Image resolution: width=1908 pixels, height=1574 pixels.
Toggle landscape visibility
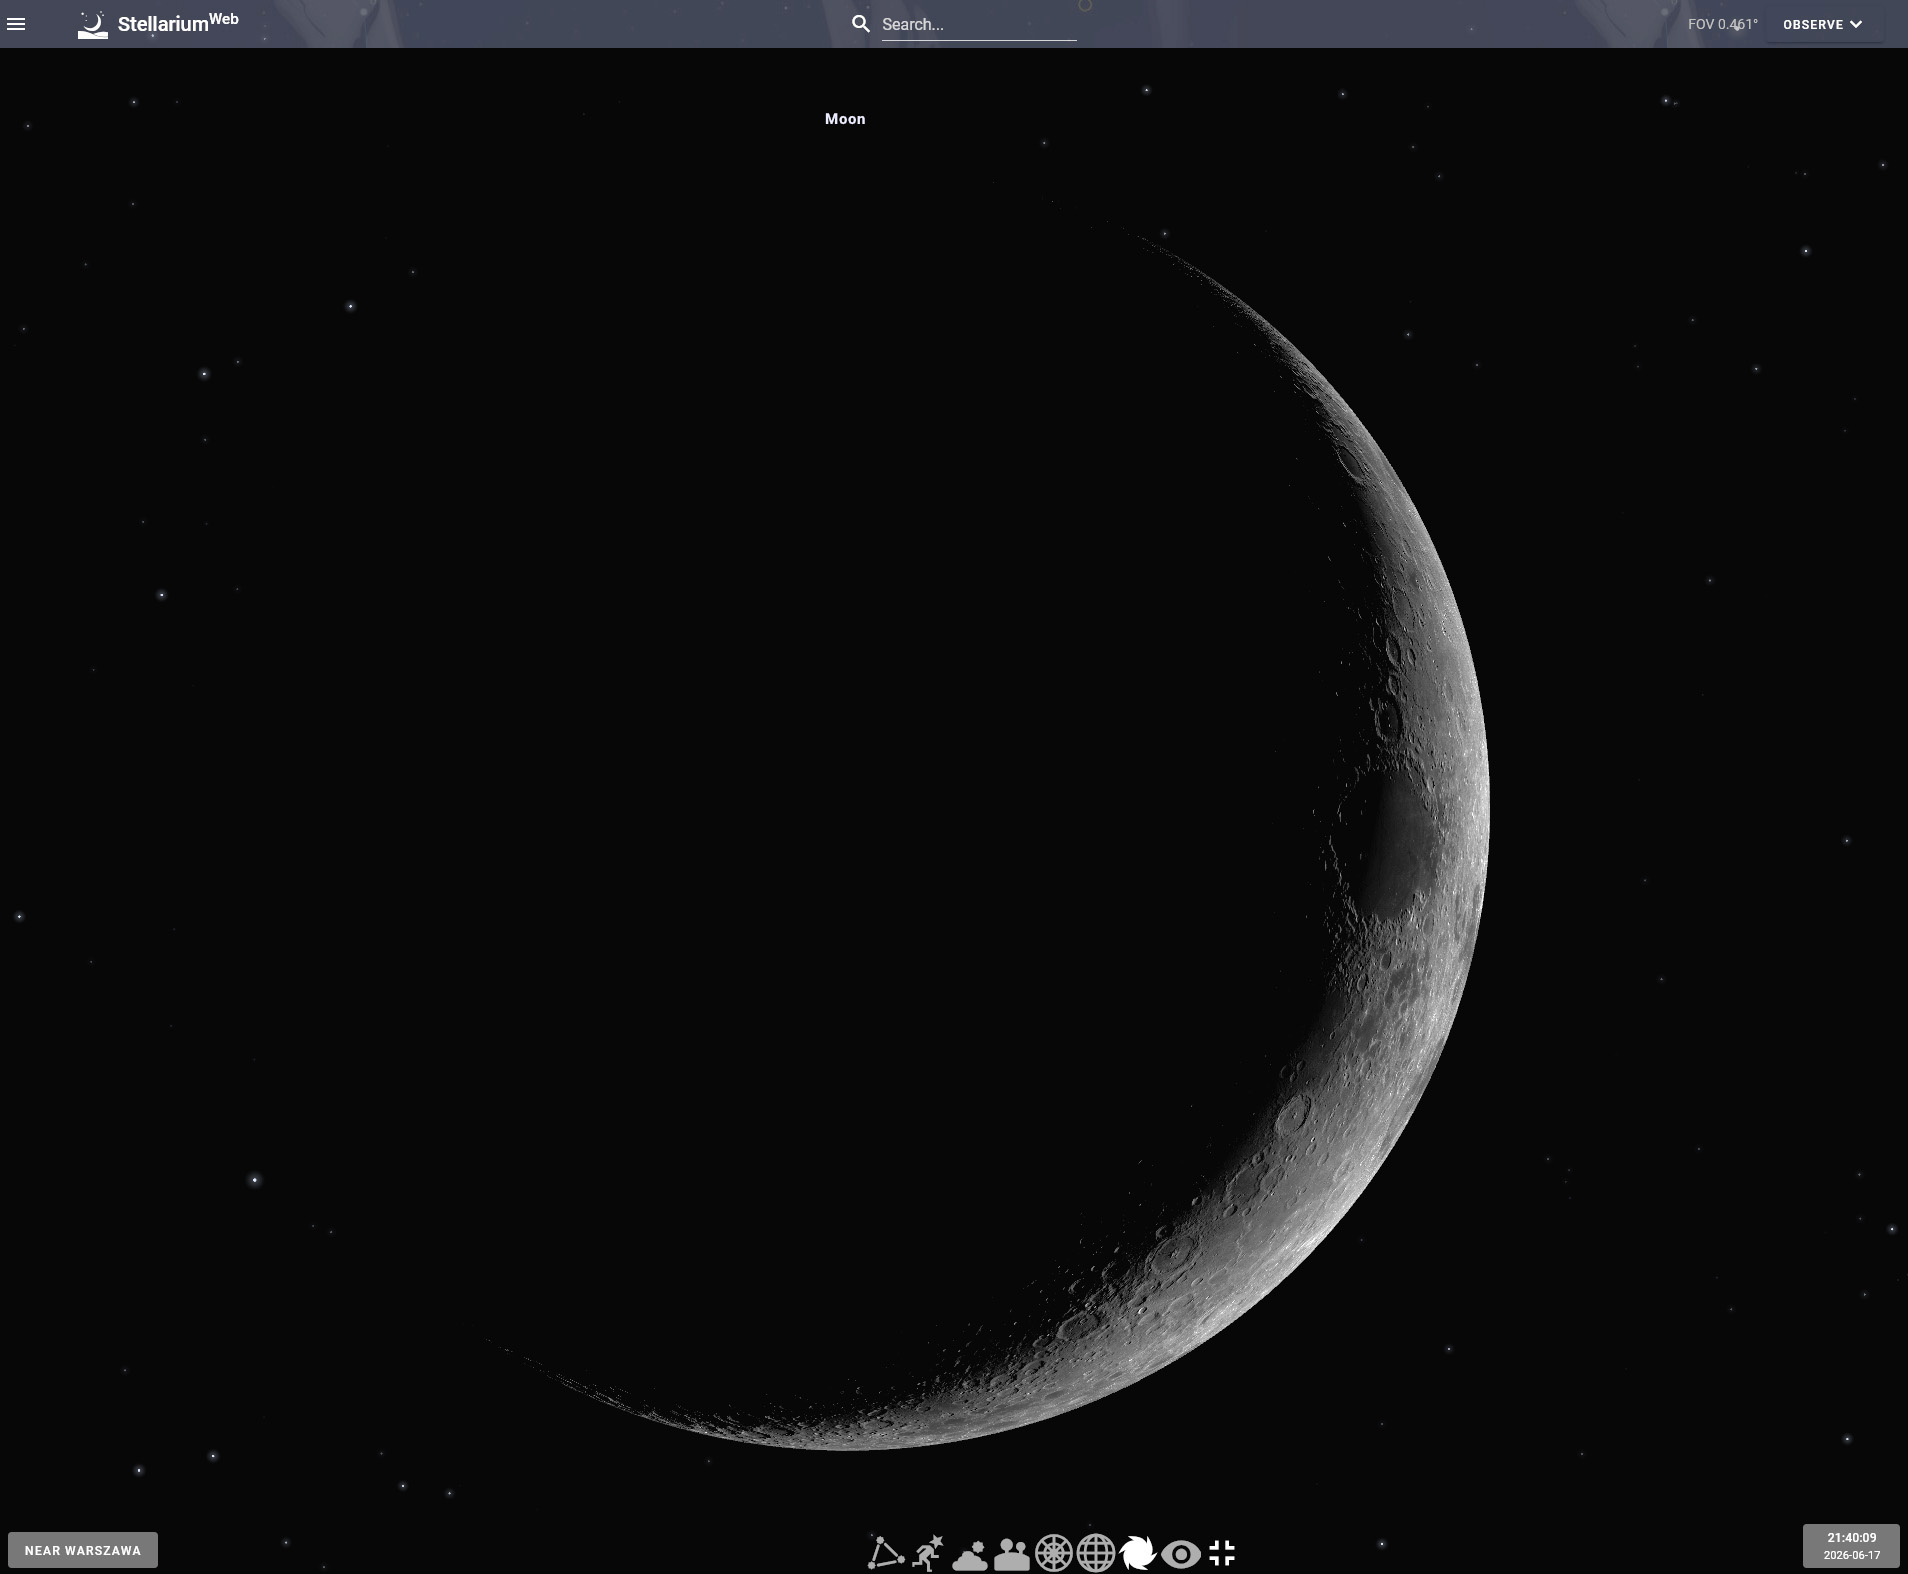click(x=1011, y=1555)
